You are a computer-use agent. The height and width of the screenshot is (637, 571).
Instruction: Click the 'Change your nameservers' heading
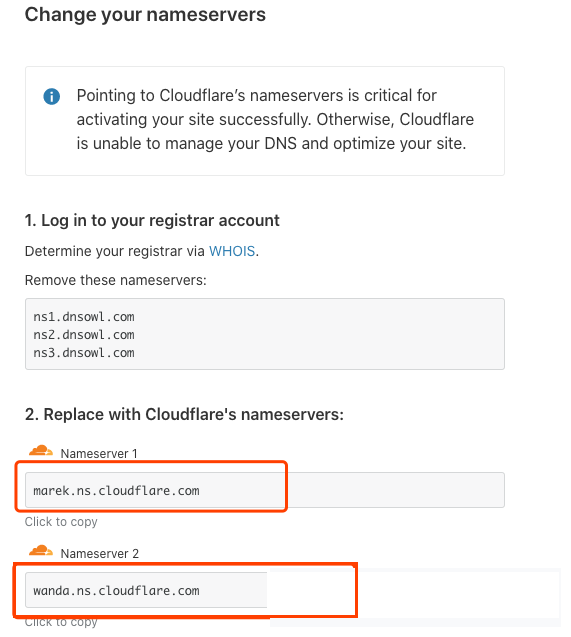click(x=145, y=15)
